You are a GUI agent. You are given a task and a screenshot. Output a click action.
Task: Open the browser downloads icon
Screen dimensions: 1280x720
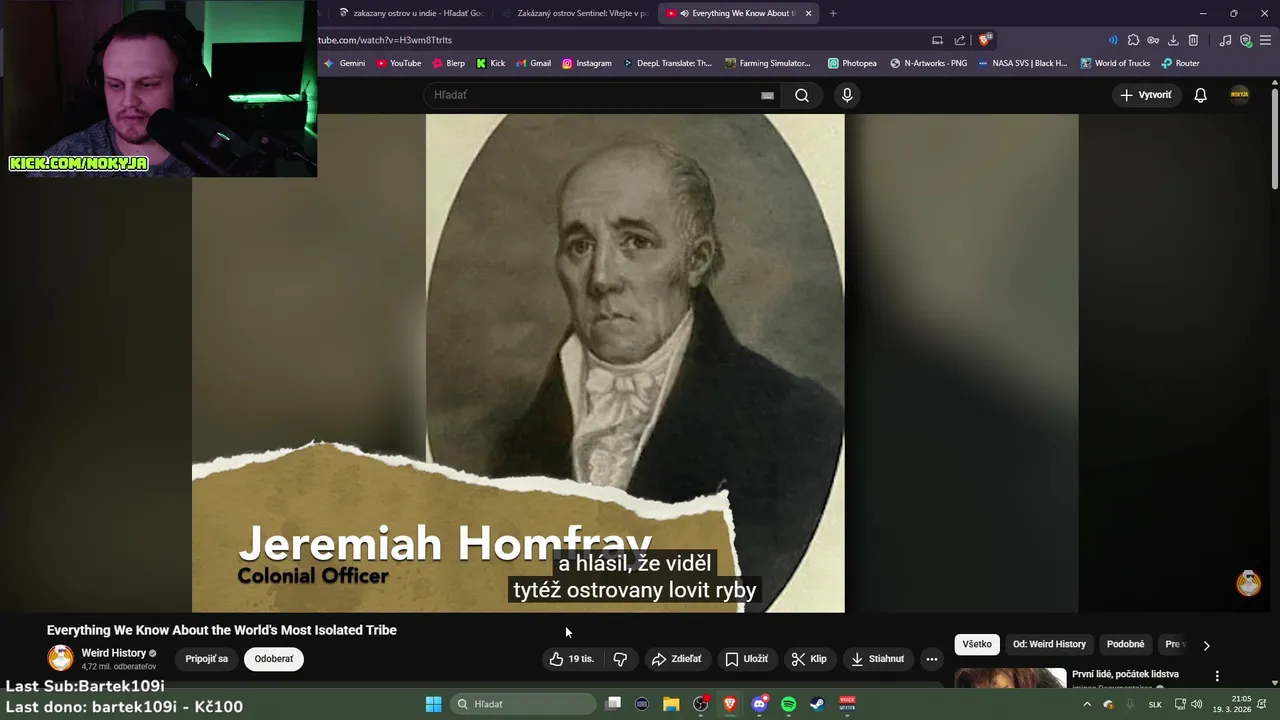click(1173, 40)
